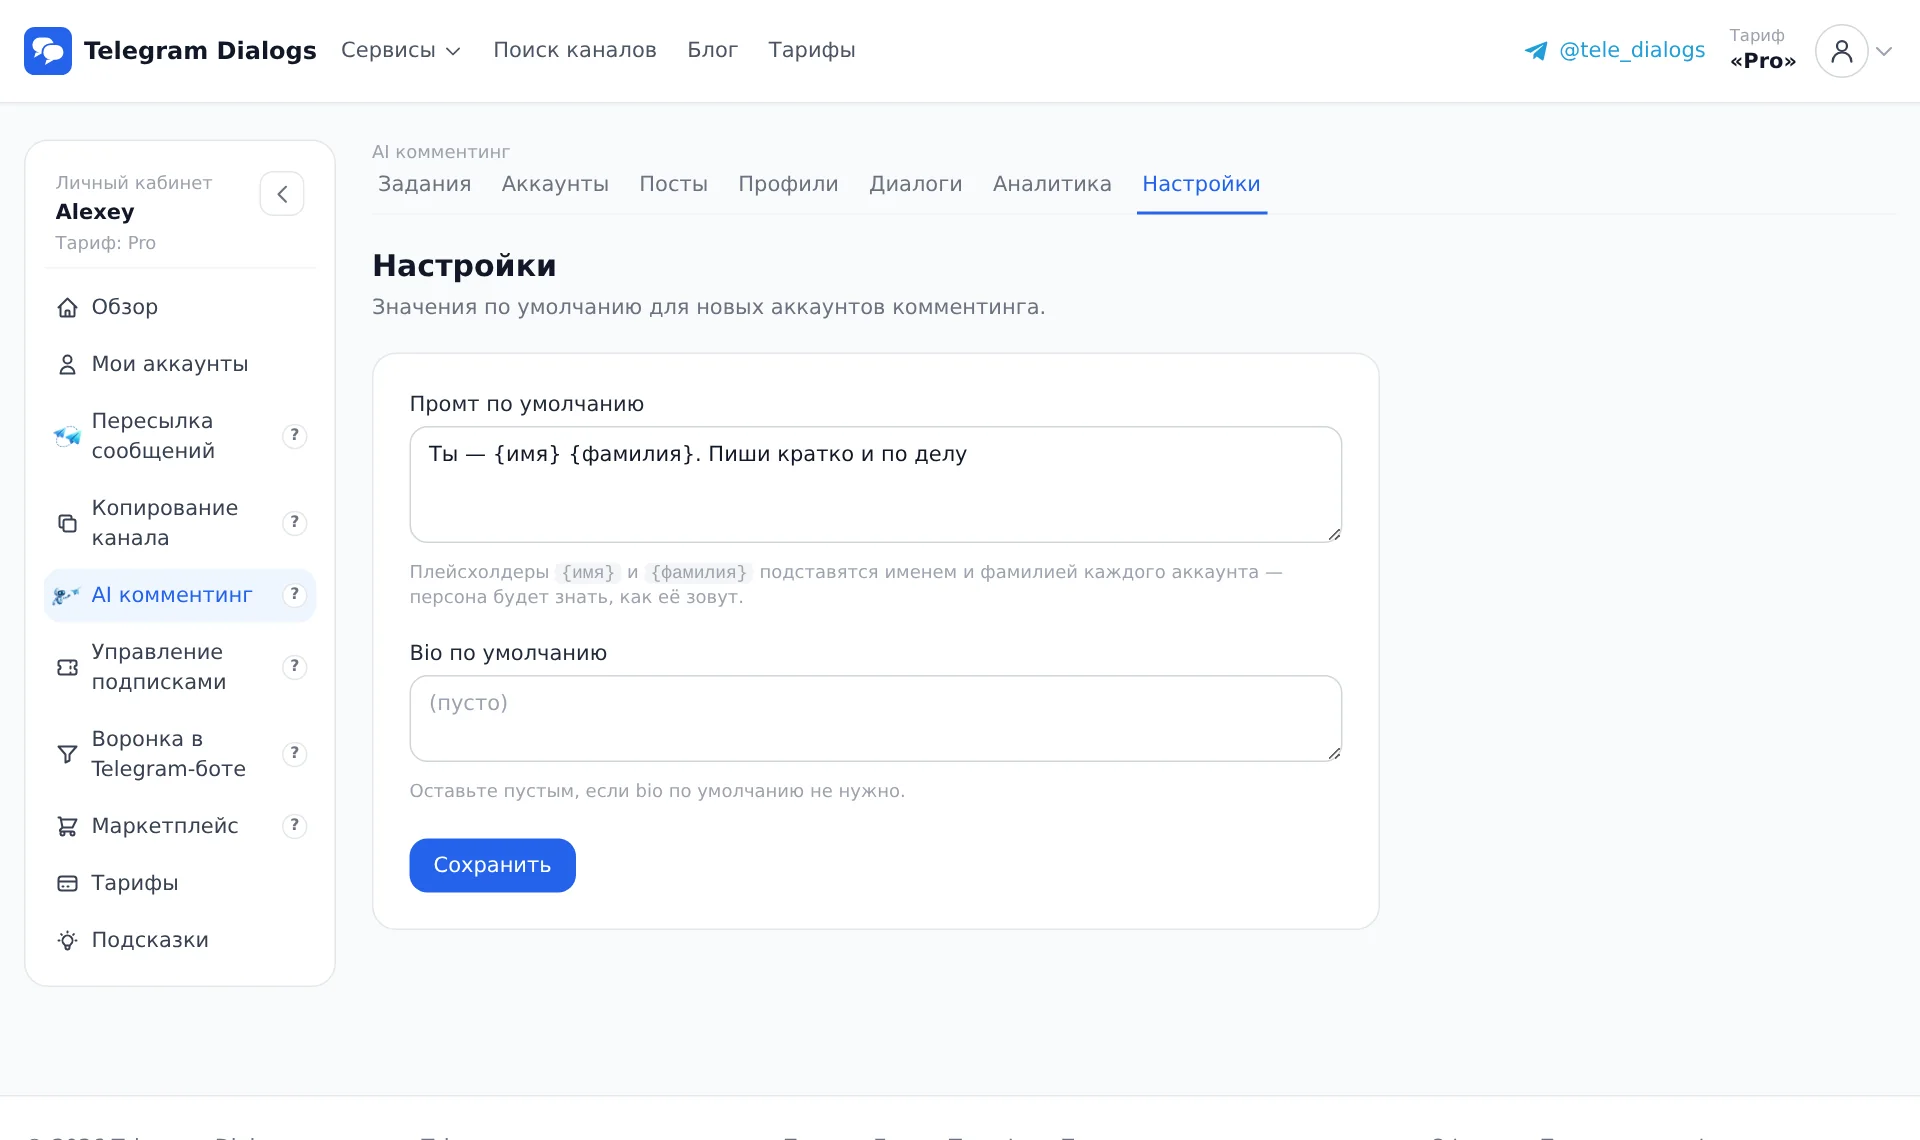Click the AI комментинг sidebar icon

(66, 595)
